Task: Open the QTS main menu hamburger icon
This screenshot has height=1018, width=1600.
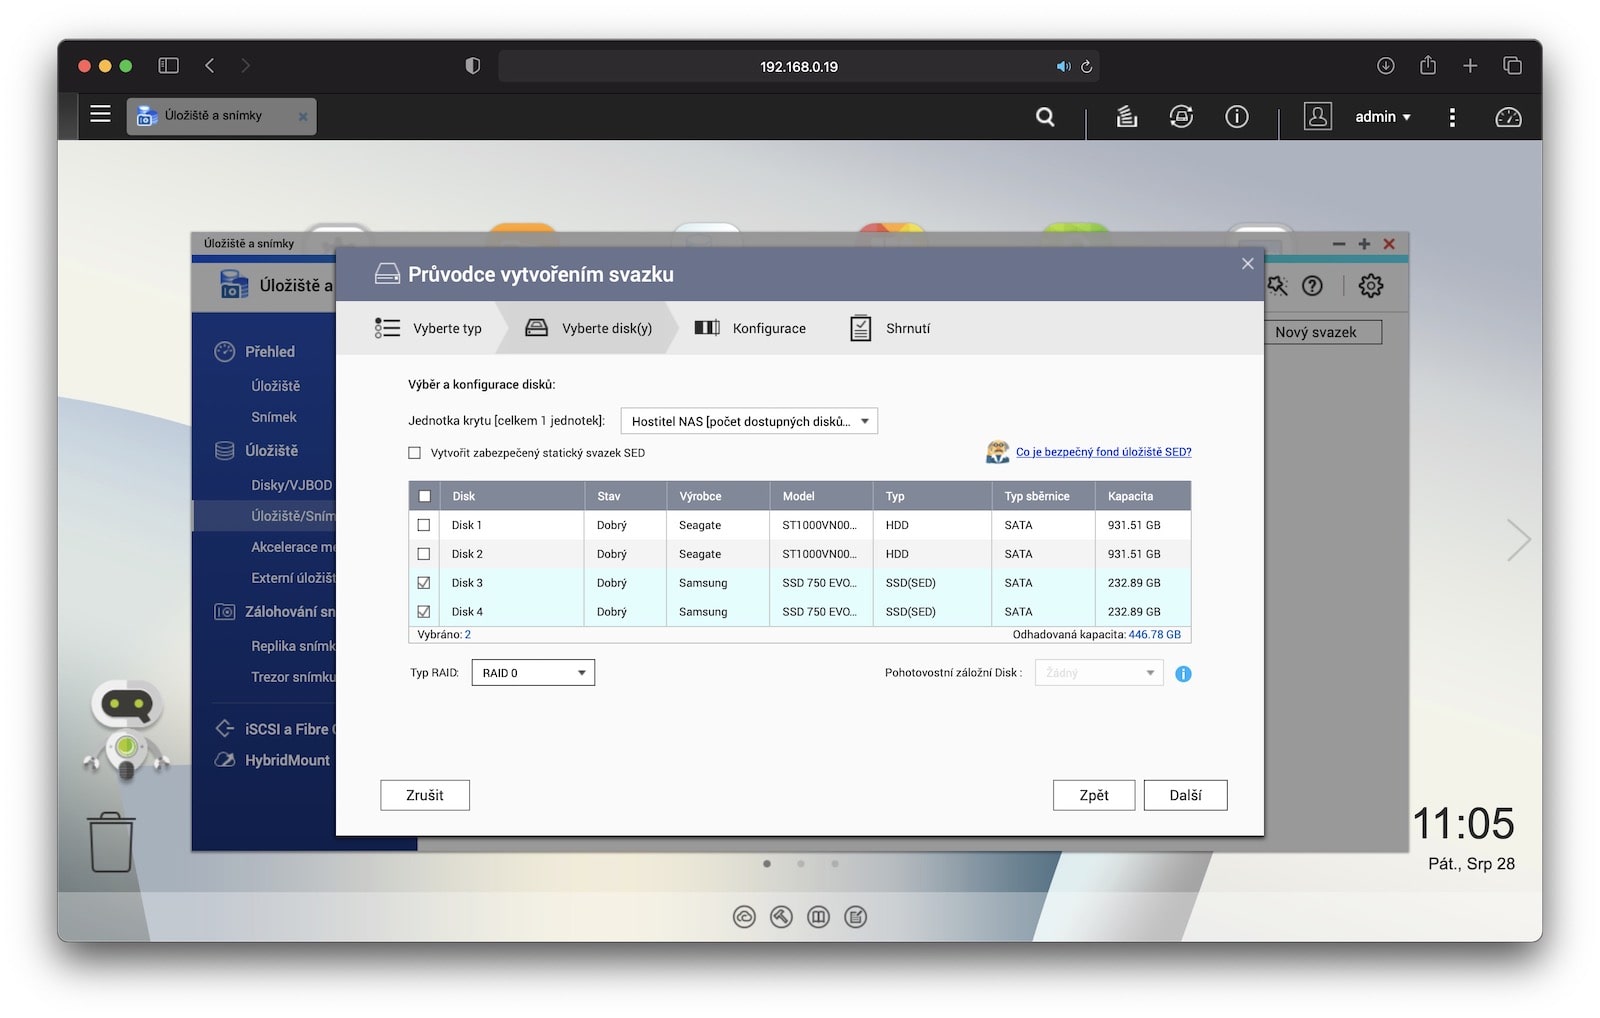Action: point(100,114)
